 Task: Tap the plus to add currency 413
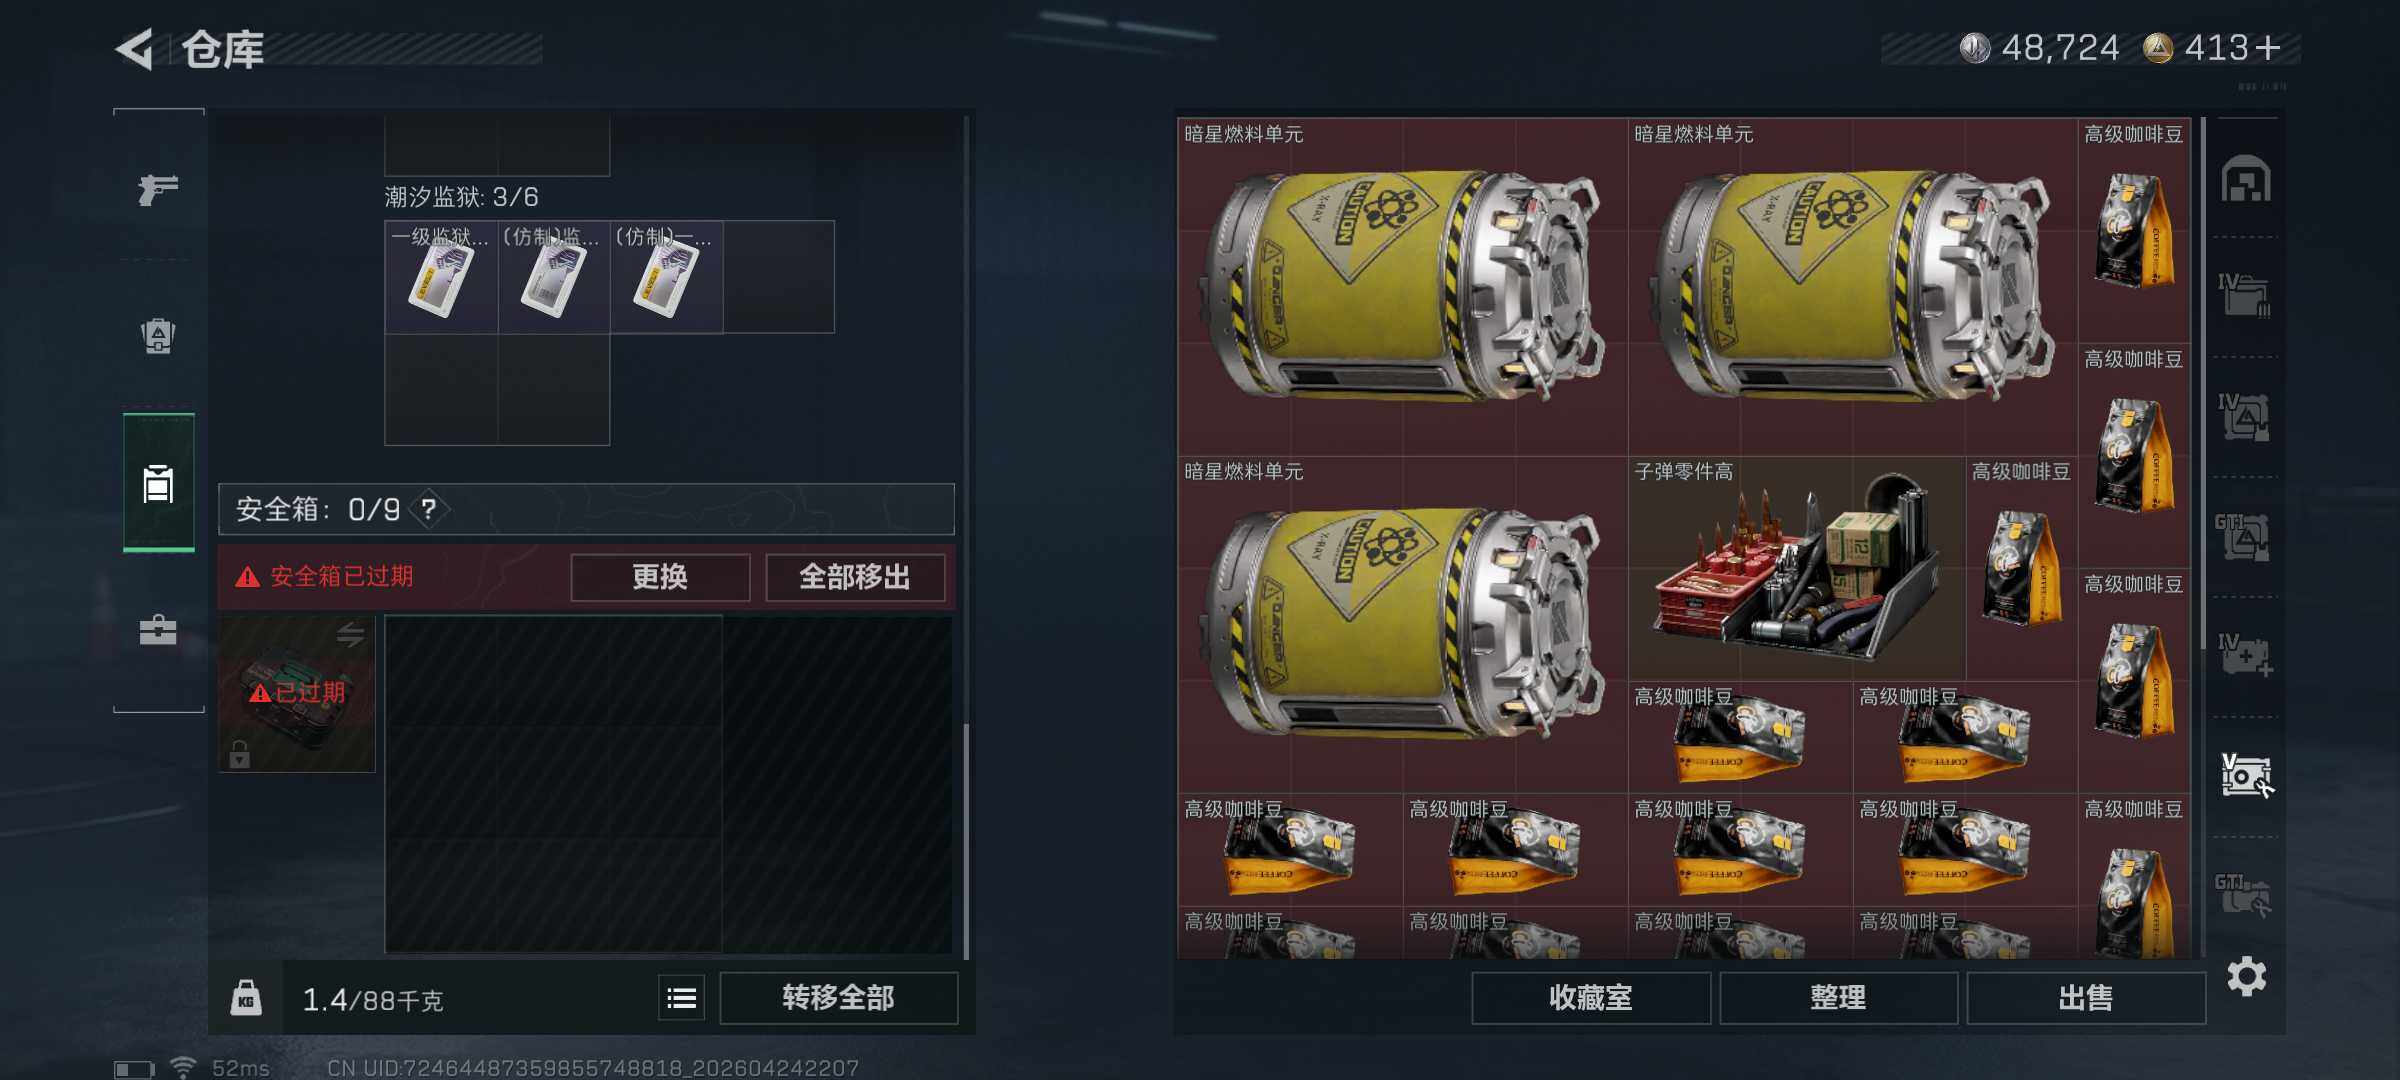(x=2269, y=48)
